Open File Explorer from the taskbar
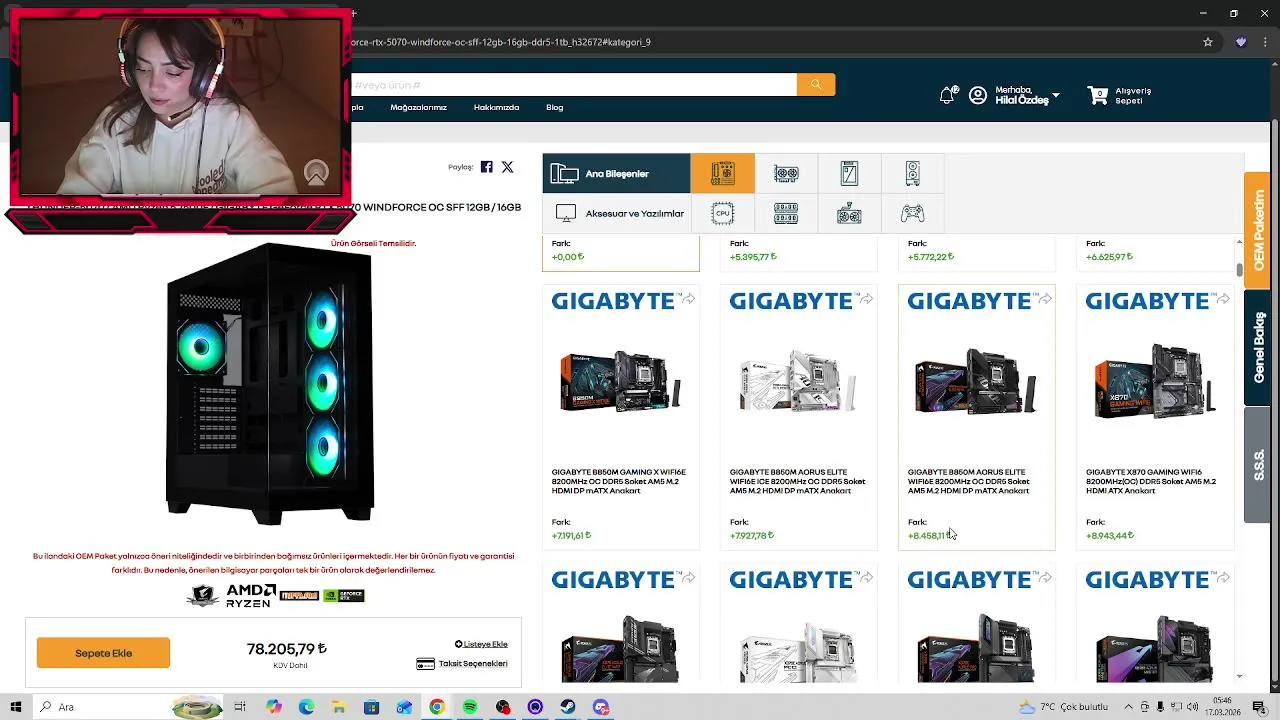Screen dimensions: 1280x720 pos(339,707)
